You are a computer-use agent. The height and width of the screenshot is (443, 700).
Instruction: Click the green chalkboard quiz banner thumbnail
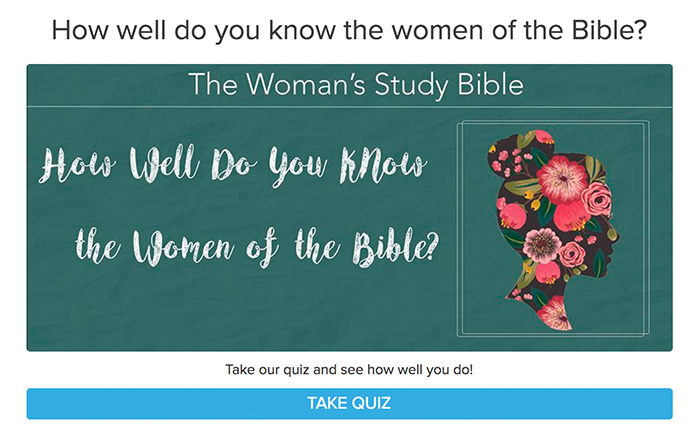350,208
